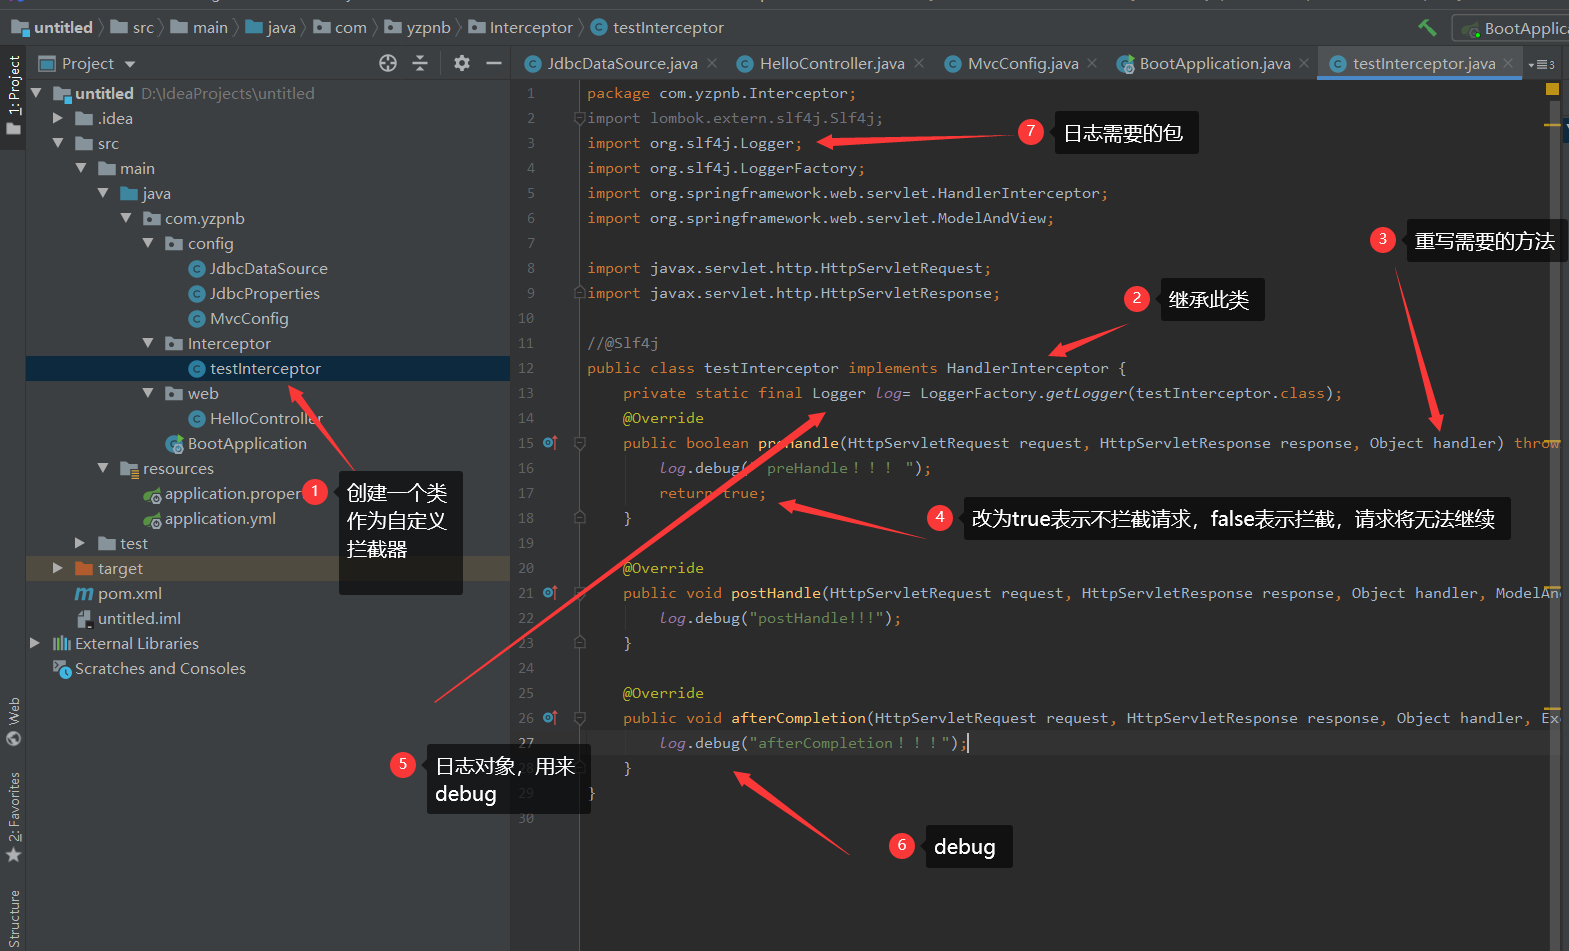
Task: Close the JdbcDataSource.java tab
Action: pyautogui.click(x=712, y=63)
